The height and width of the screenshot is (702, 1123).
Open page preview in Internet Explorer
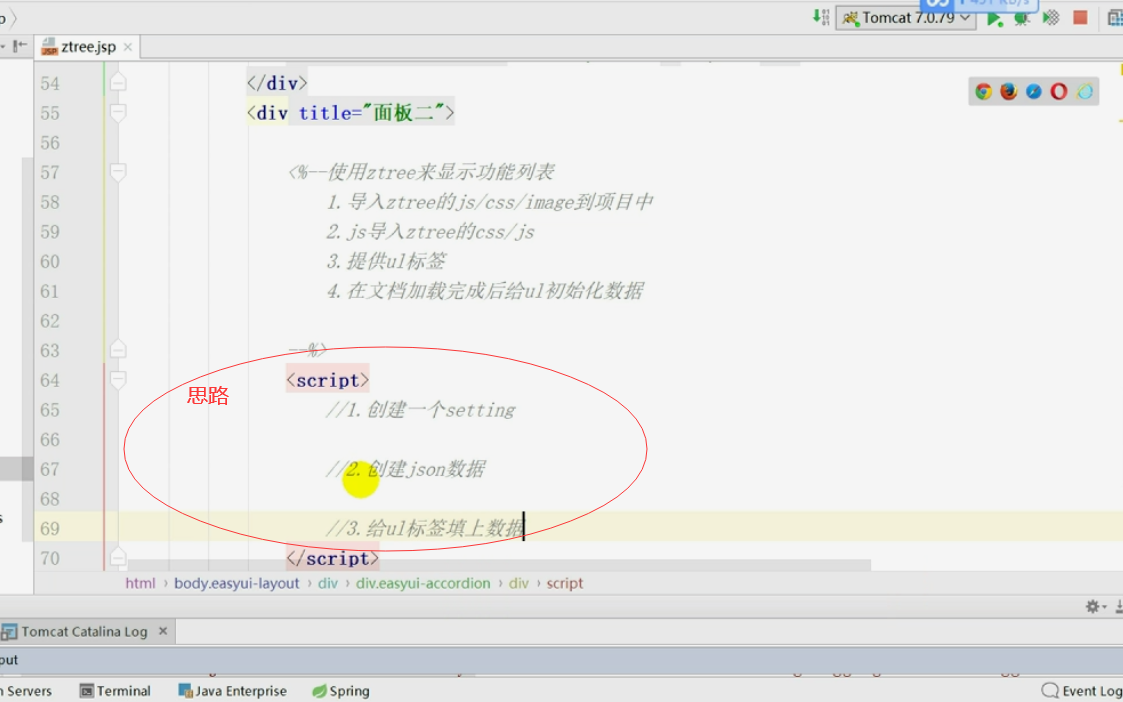click(x=1084, y=91)
